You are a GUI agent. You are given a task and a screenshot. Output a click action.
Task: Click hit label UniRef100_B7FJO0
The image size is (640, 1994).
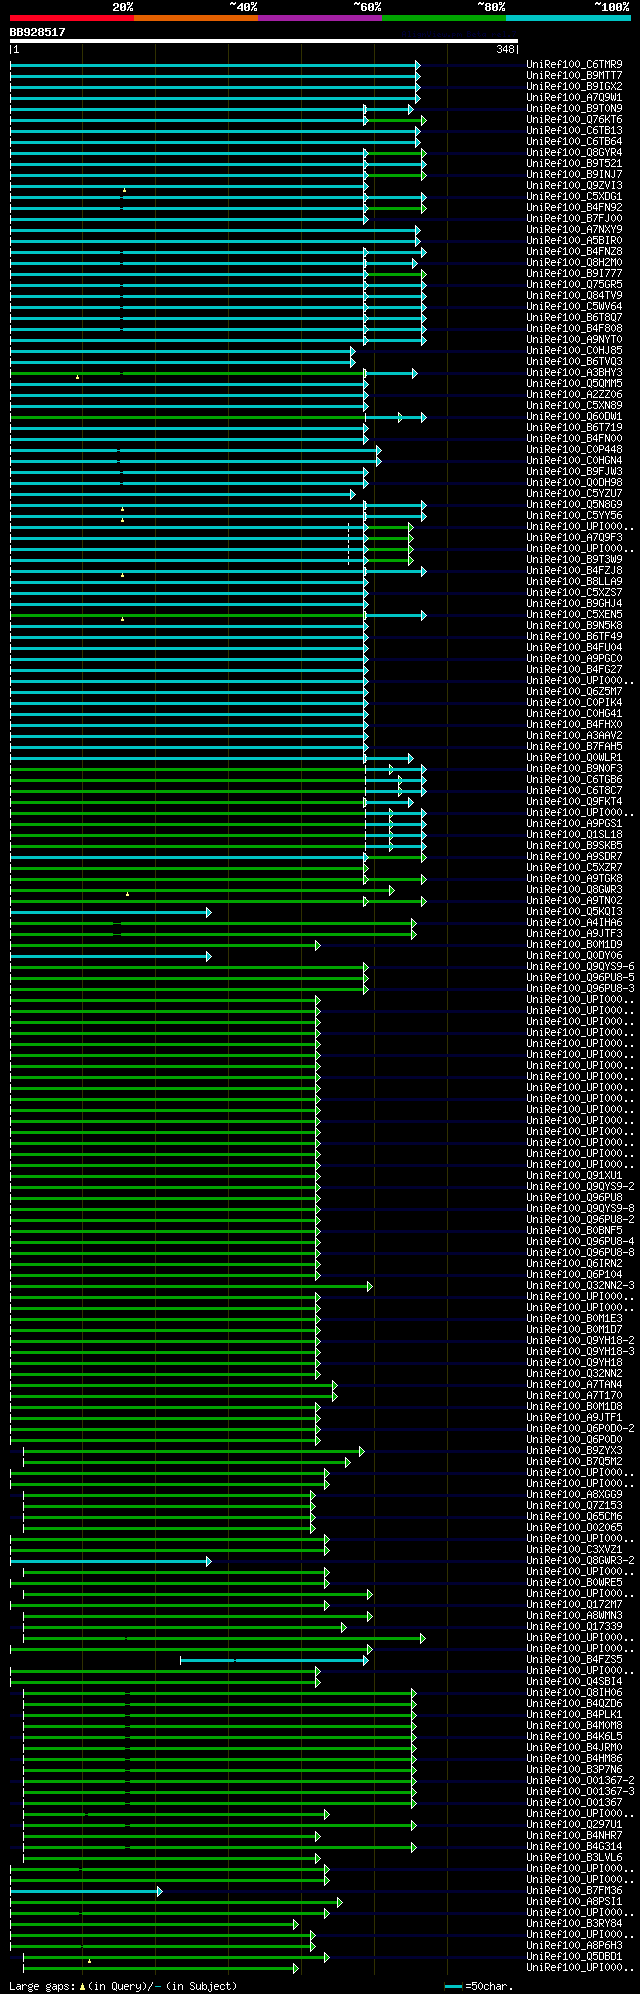coord(575,218)
